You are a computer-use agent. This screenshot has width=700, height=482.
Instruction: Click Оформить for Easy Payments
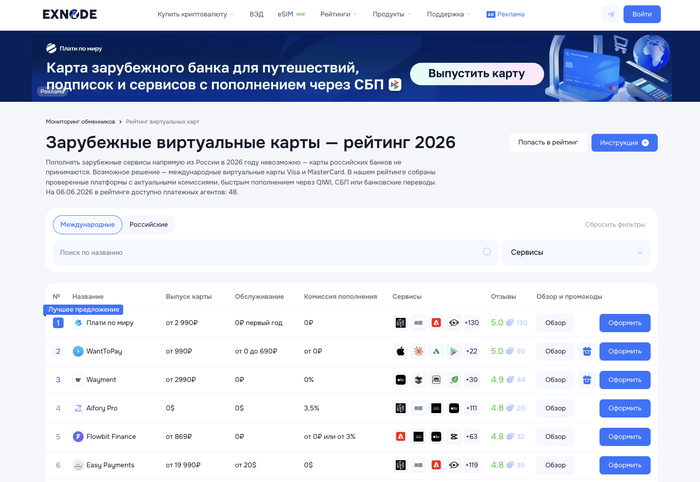(625, 465)
